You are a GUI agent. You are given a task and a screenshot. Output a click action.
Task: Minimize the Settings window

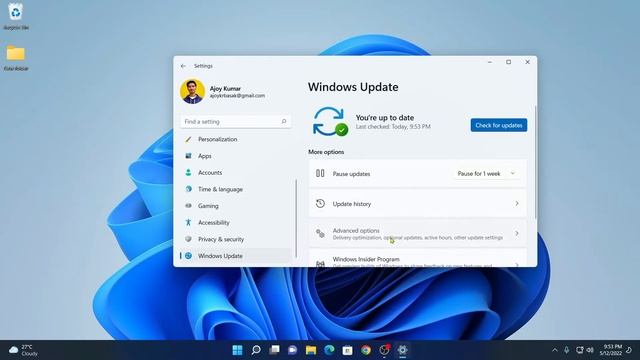tap(490, 62)
